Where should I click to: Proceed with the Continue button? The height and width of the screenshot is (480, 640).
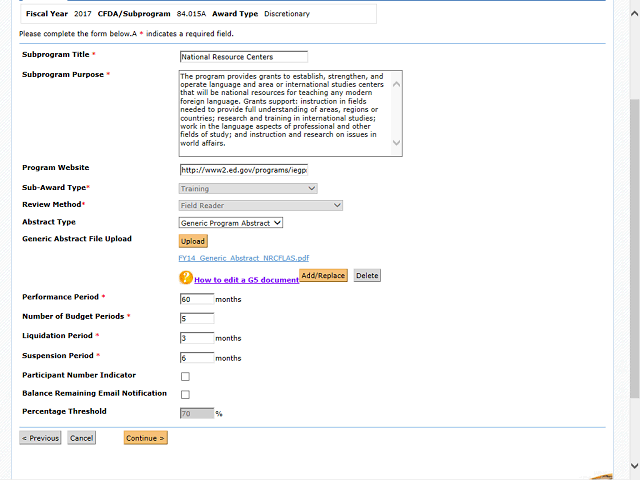point(145,438)
